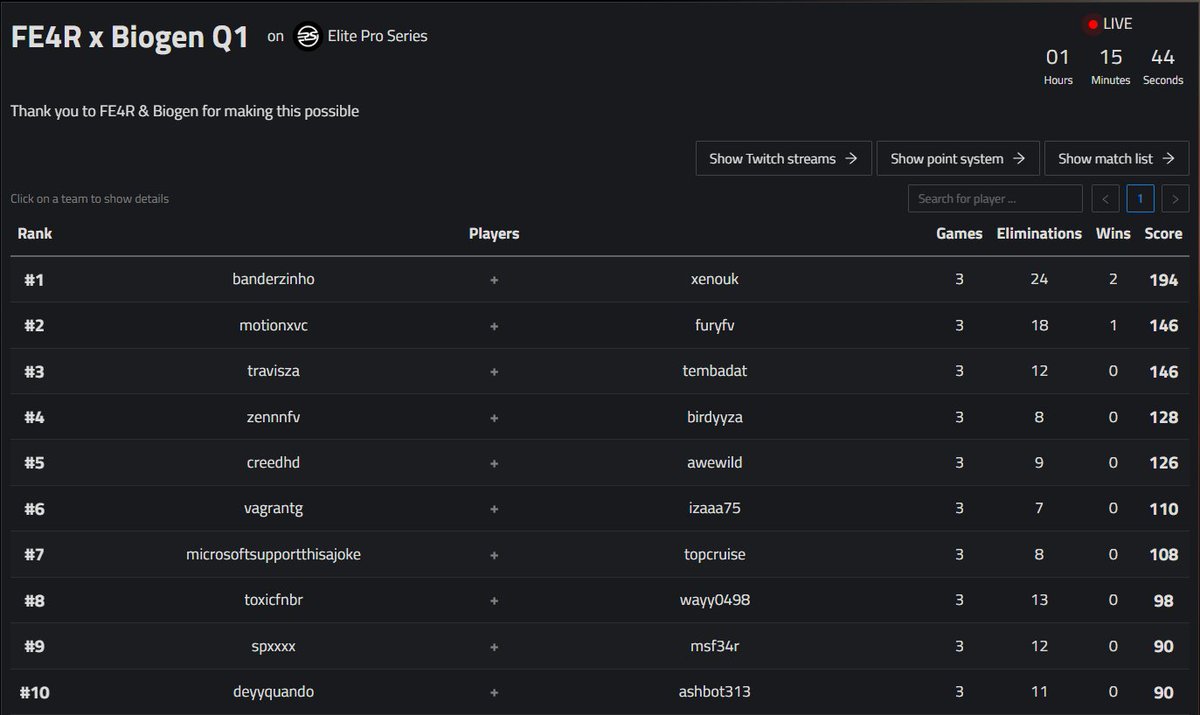This screenshot has height=715, width=1200.
Task: Open the Show Twitch streams button
Action: click(x=783, y=158)
